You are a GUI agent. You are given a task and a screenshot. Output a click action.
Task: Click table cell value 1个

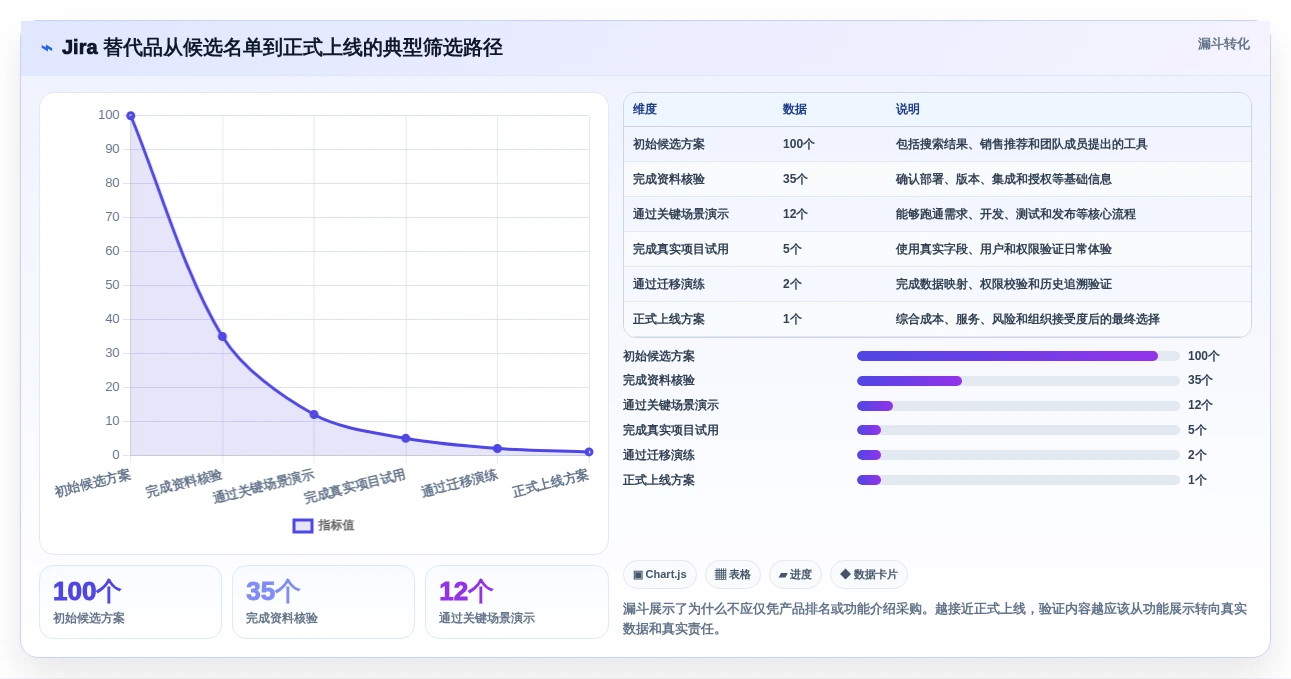(792, 319)
